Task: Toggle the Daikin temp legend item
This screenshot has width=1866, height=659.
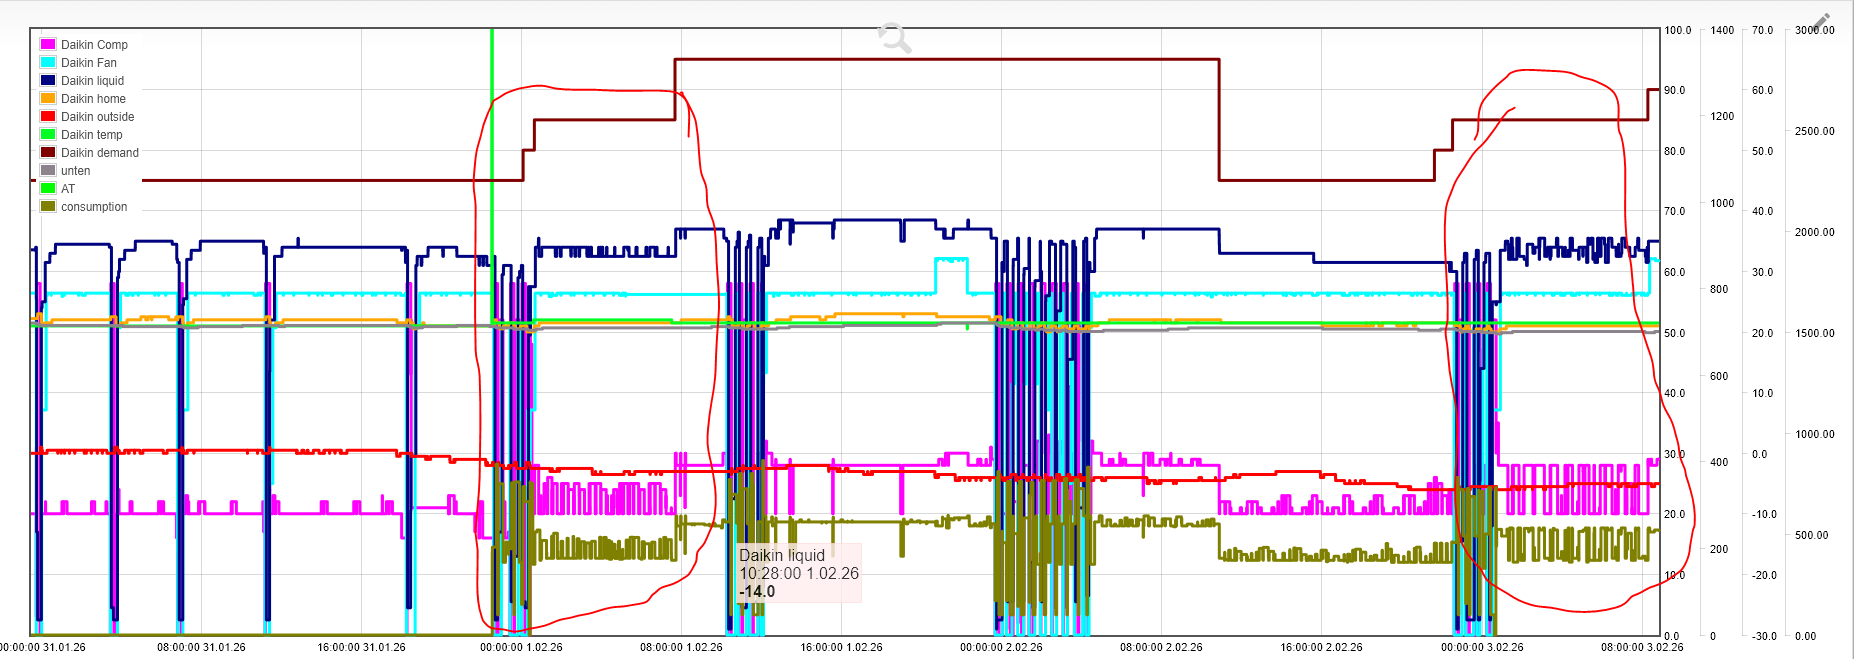Action: click(x=91, y=135)
